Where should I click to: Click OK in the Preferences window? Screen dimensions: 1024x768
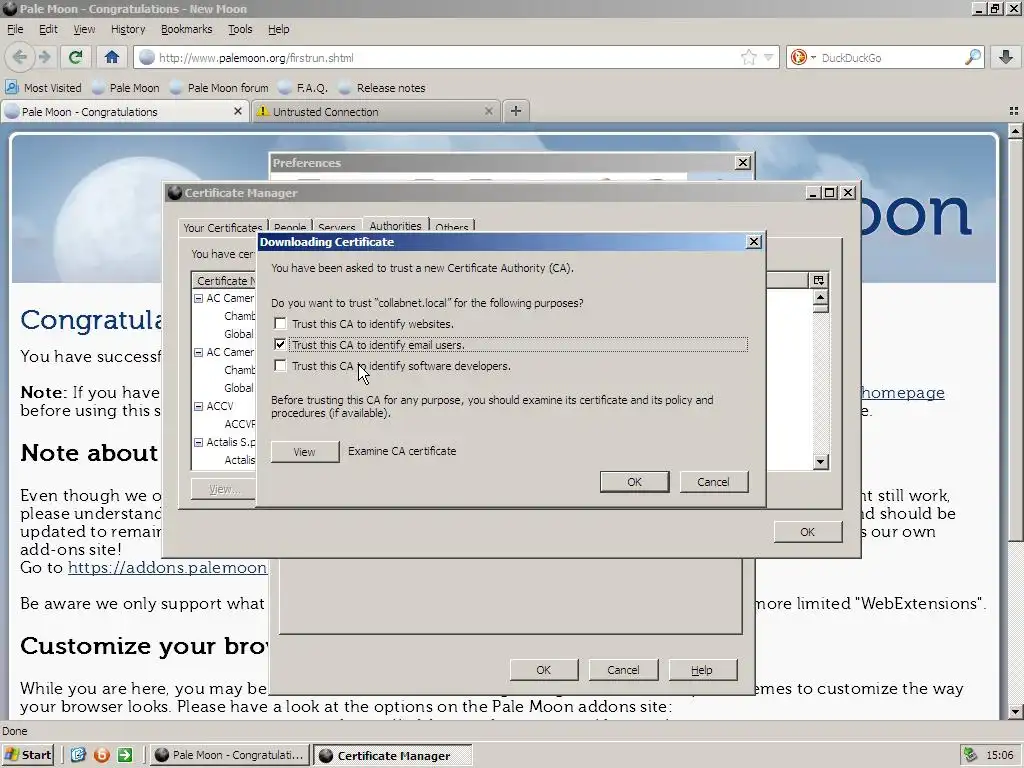(543, 670)
